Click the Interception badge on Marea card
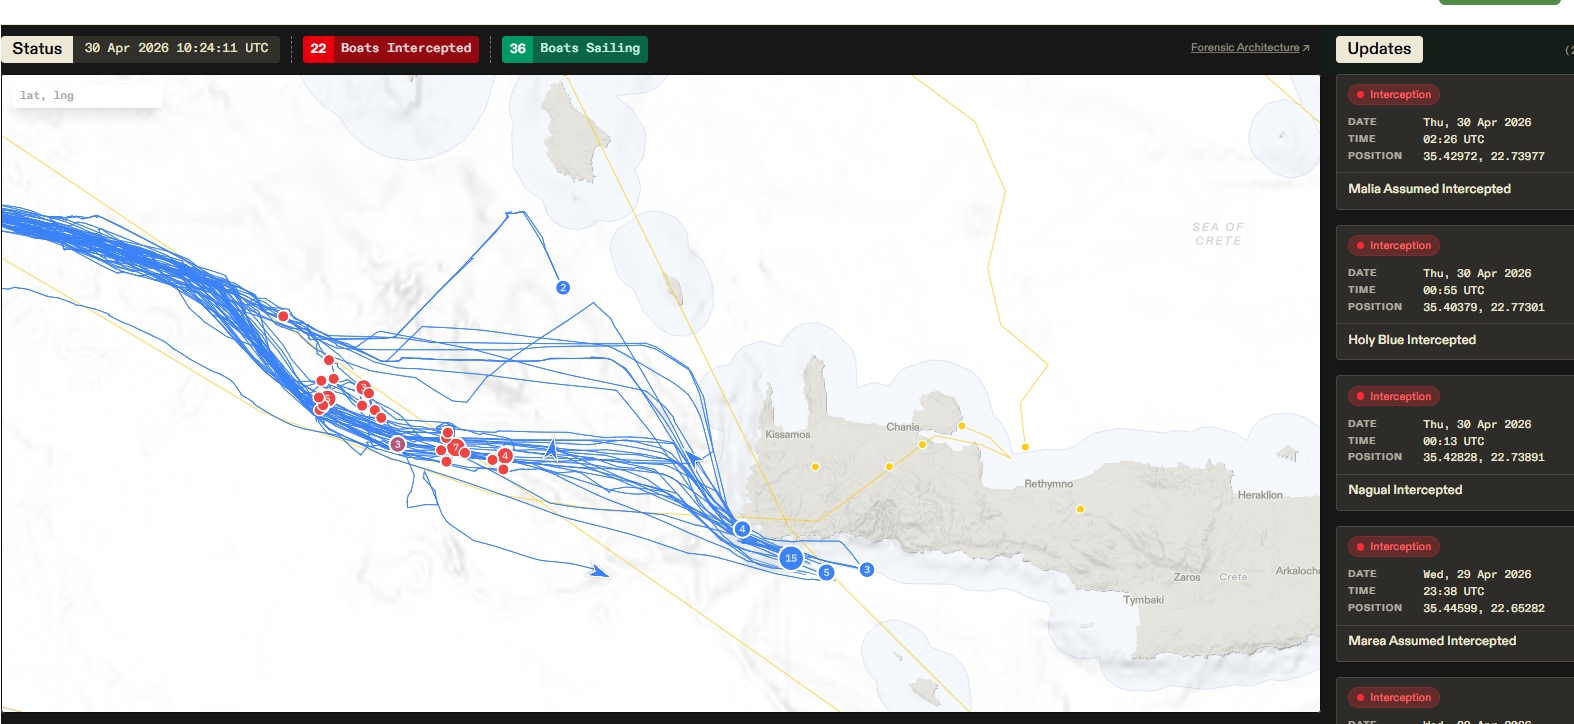The image size is (1574, 724). click(1393, 546)
